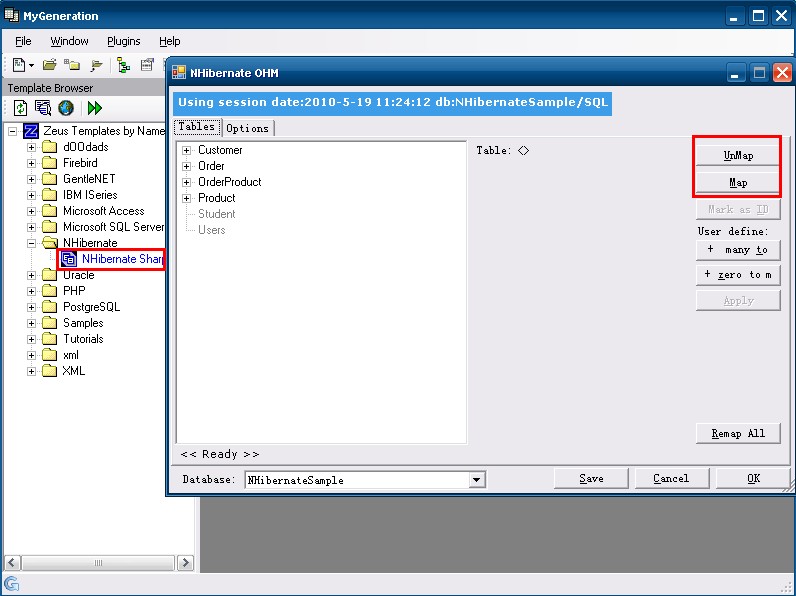
Task: Click the open folder with arrow icon
Action: (96, 65)
